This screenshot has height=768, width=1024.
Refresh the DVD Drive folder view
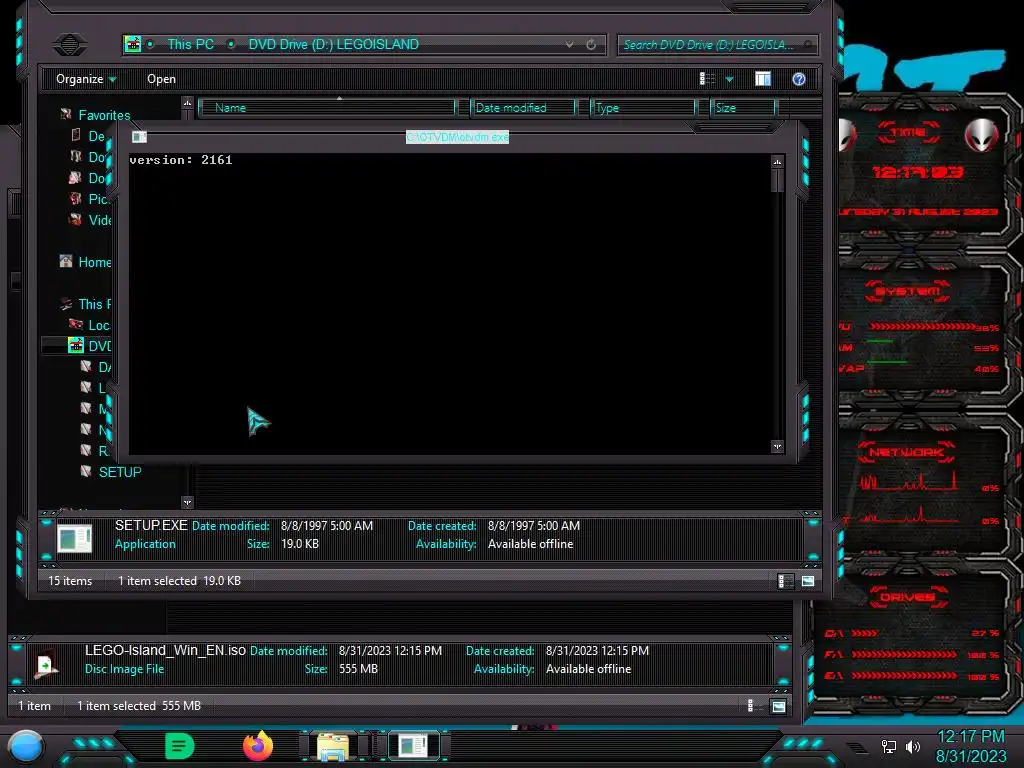(x=591, y=44)
